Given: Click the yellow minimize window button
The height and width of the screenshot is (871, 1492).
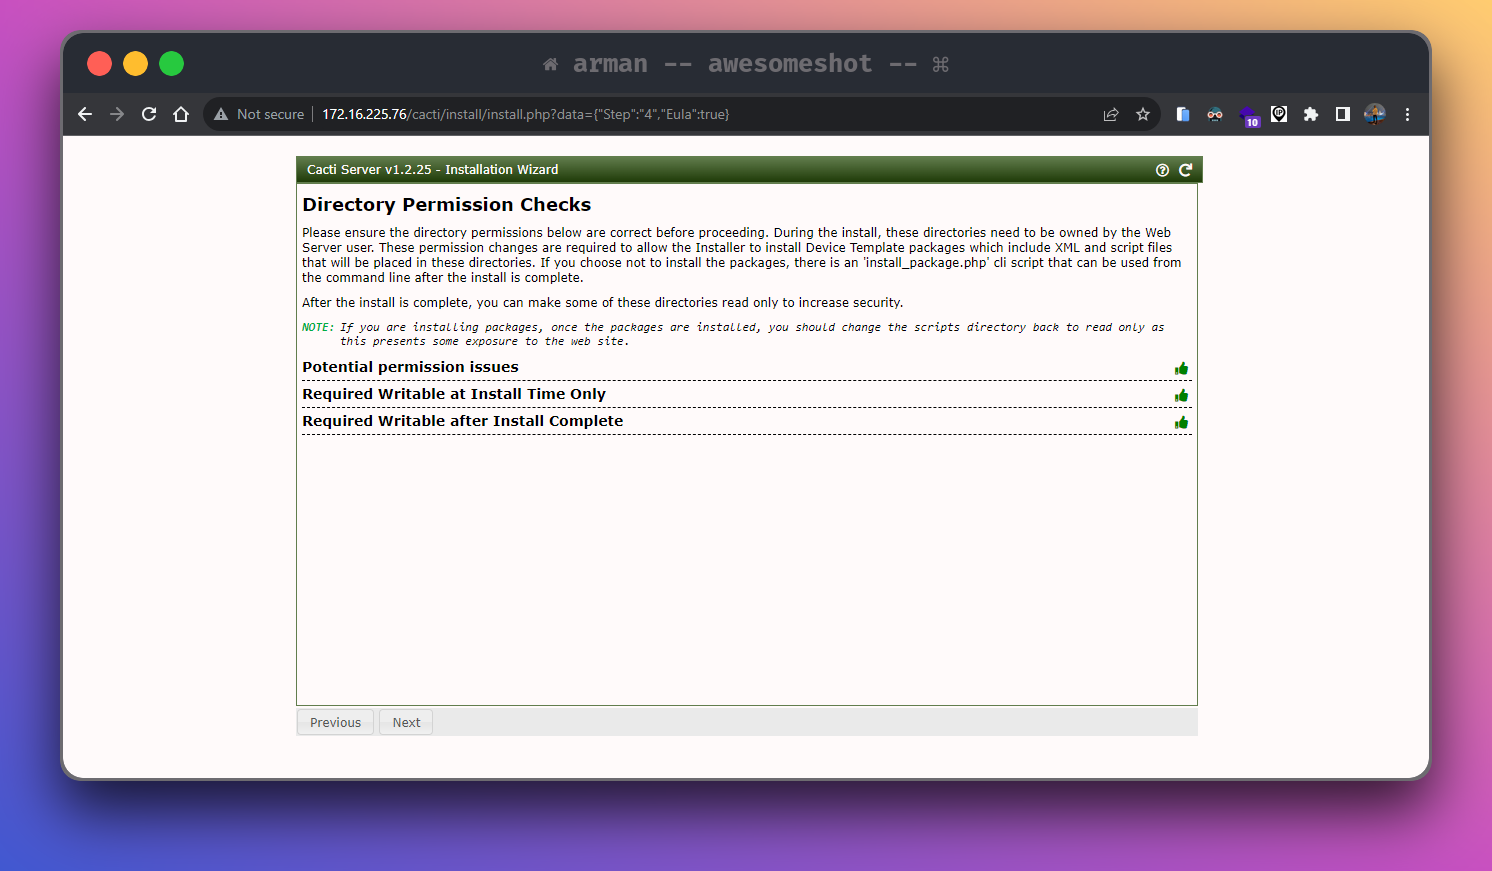Looking at the screenshot, I should [135, 63].
